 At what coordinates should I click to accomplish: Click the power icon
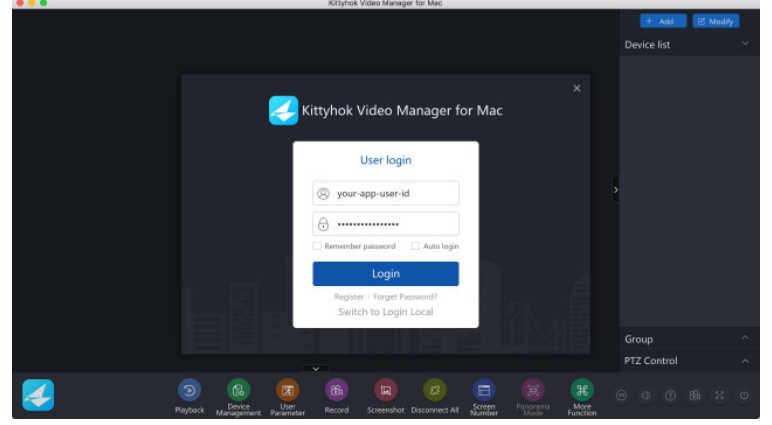(x=744, y=395)
